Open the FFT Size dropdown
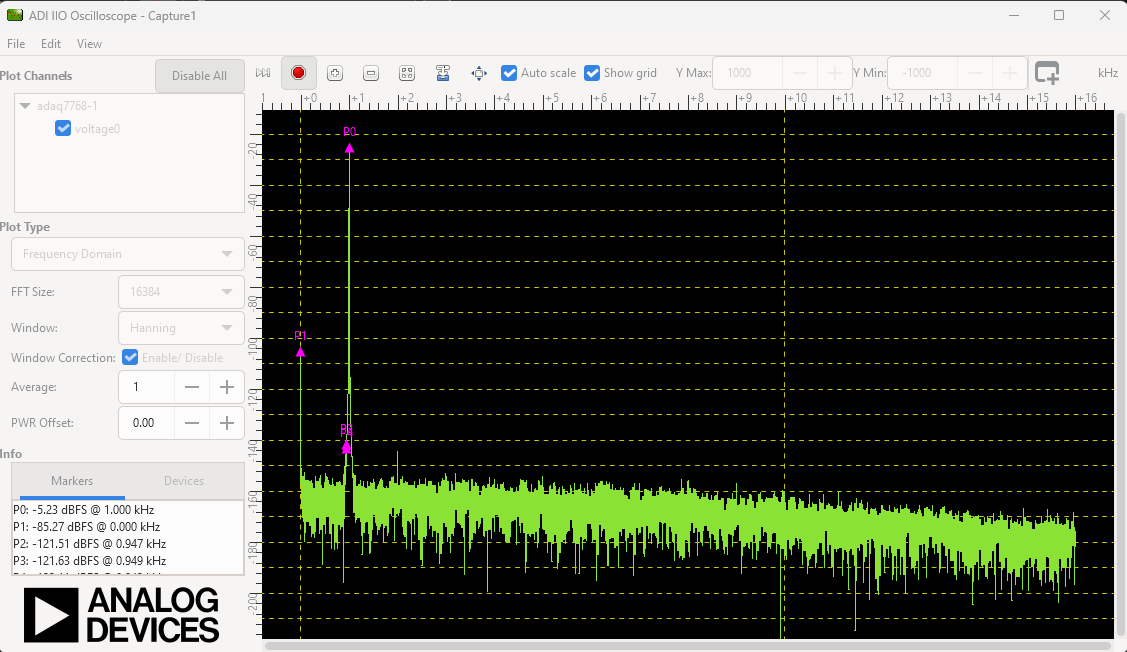The image size is (1127, 652). point(180,292)
